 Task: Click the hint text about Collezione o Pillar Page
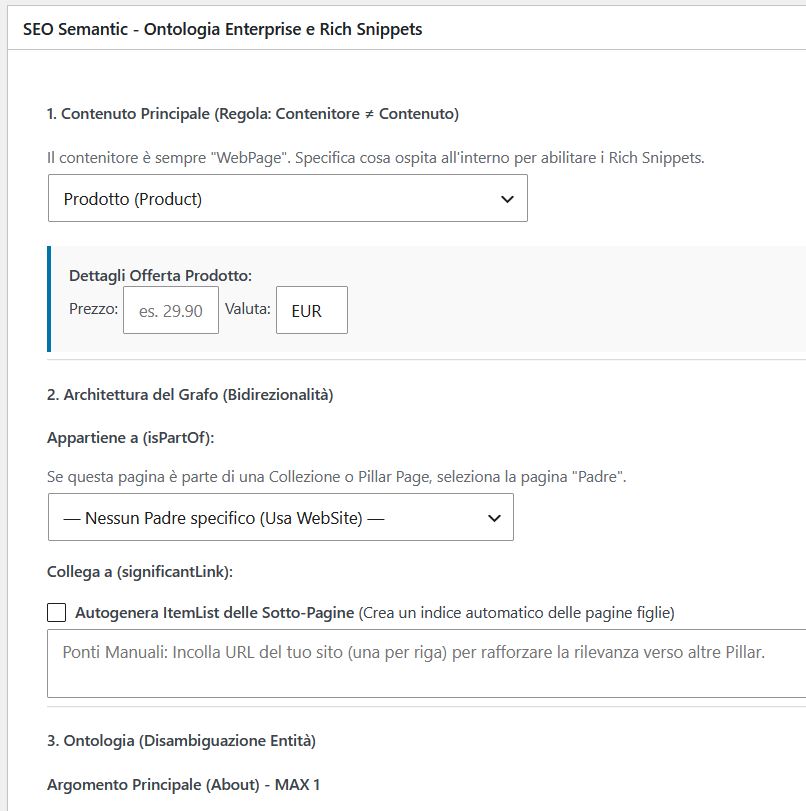(x=336, y=476)
